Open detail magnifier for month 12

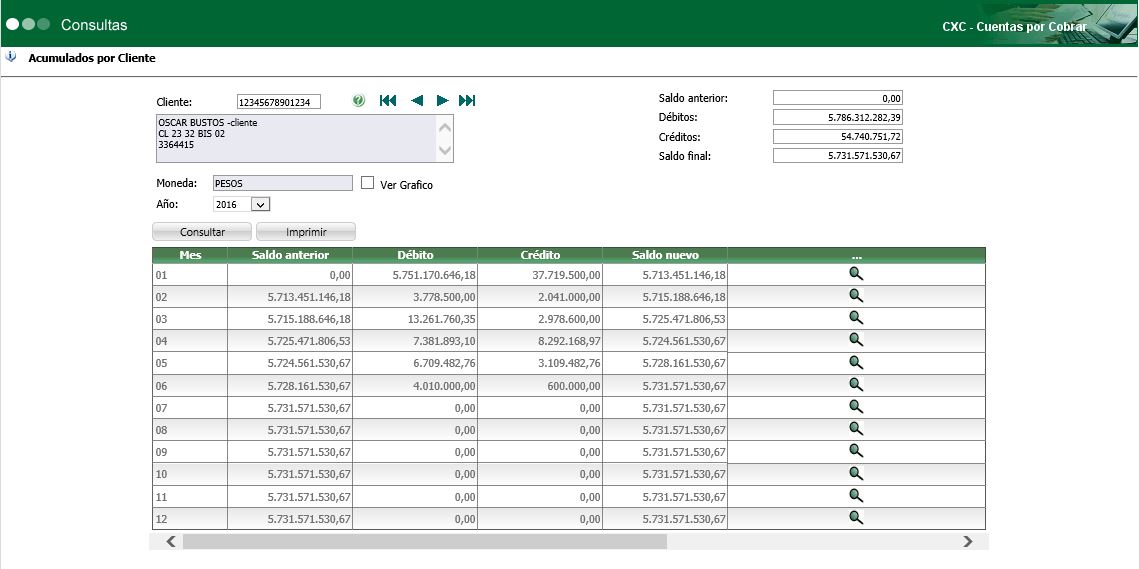coord(855,517)
